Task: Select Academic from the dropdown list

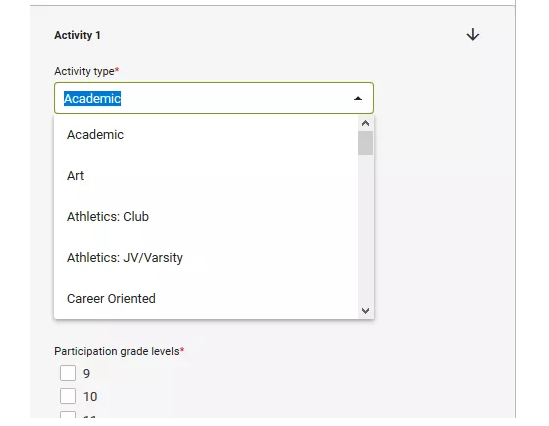Action: [206, 135]
